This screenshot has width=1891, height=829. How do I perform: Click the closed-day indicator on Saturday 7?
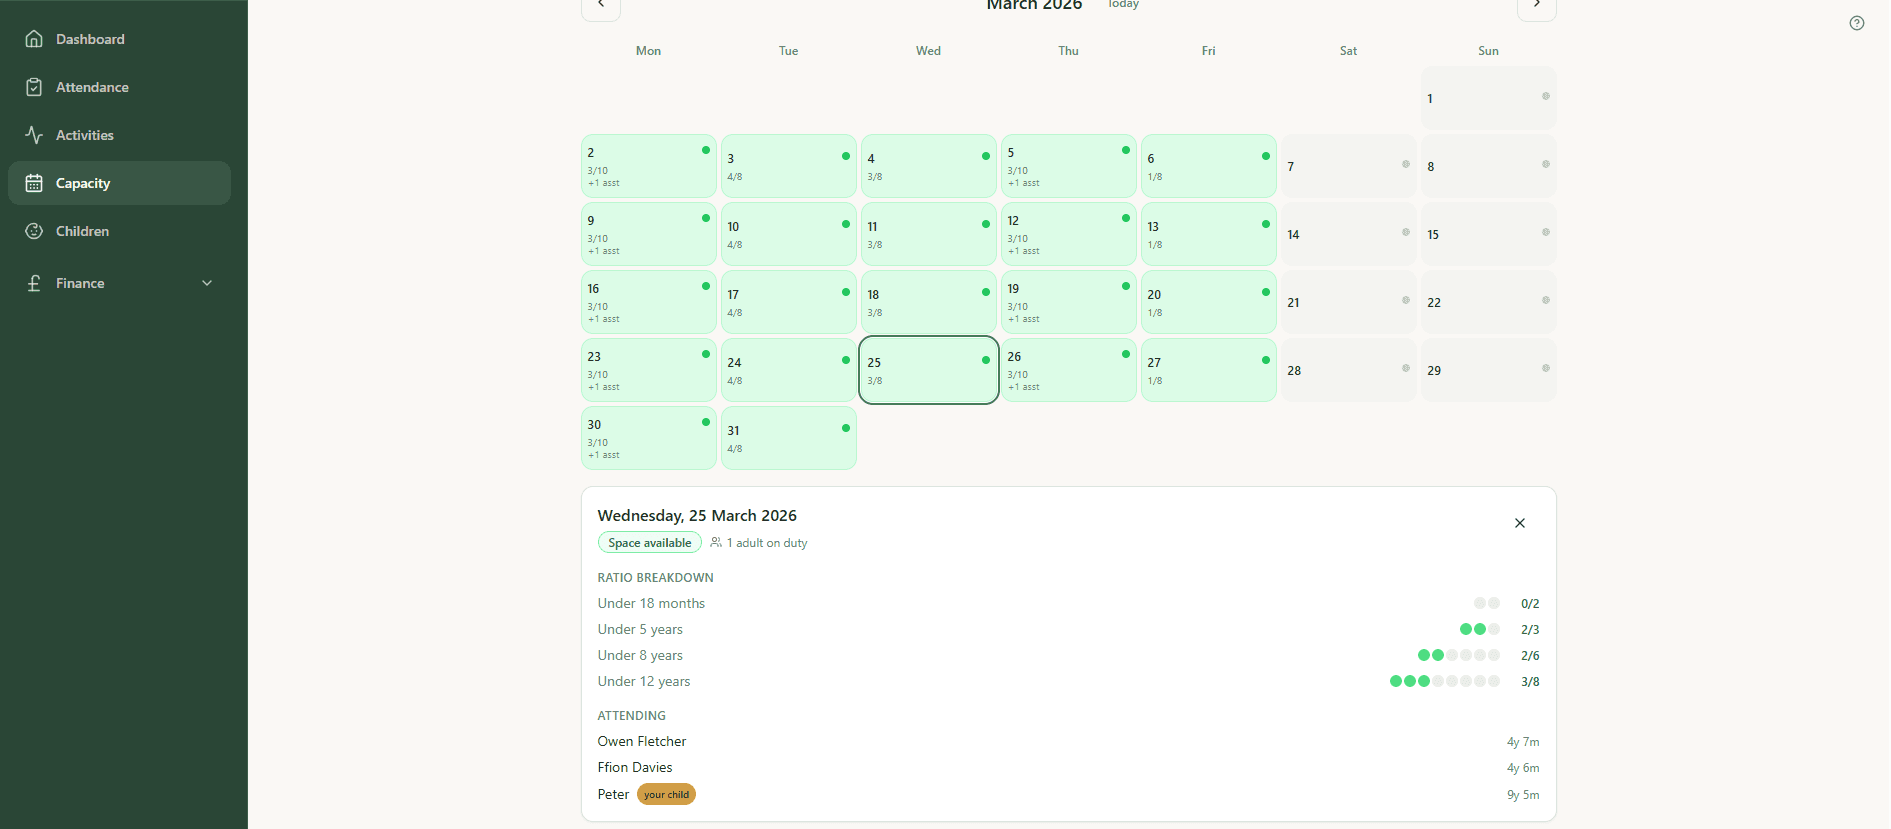click(1406, 164)
